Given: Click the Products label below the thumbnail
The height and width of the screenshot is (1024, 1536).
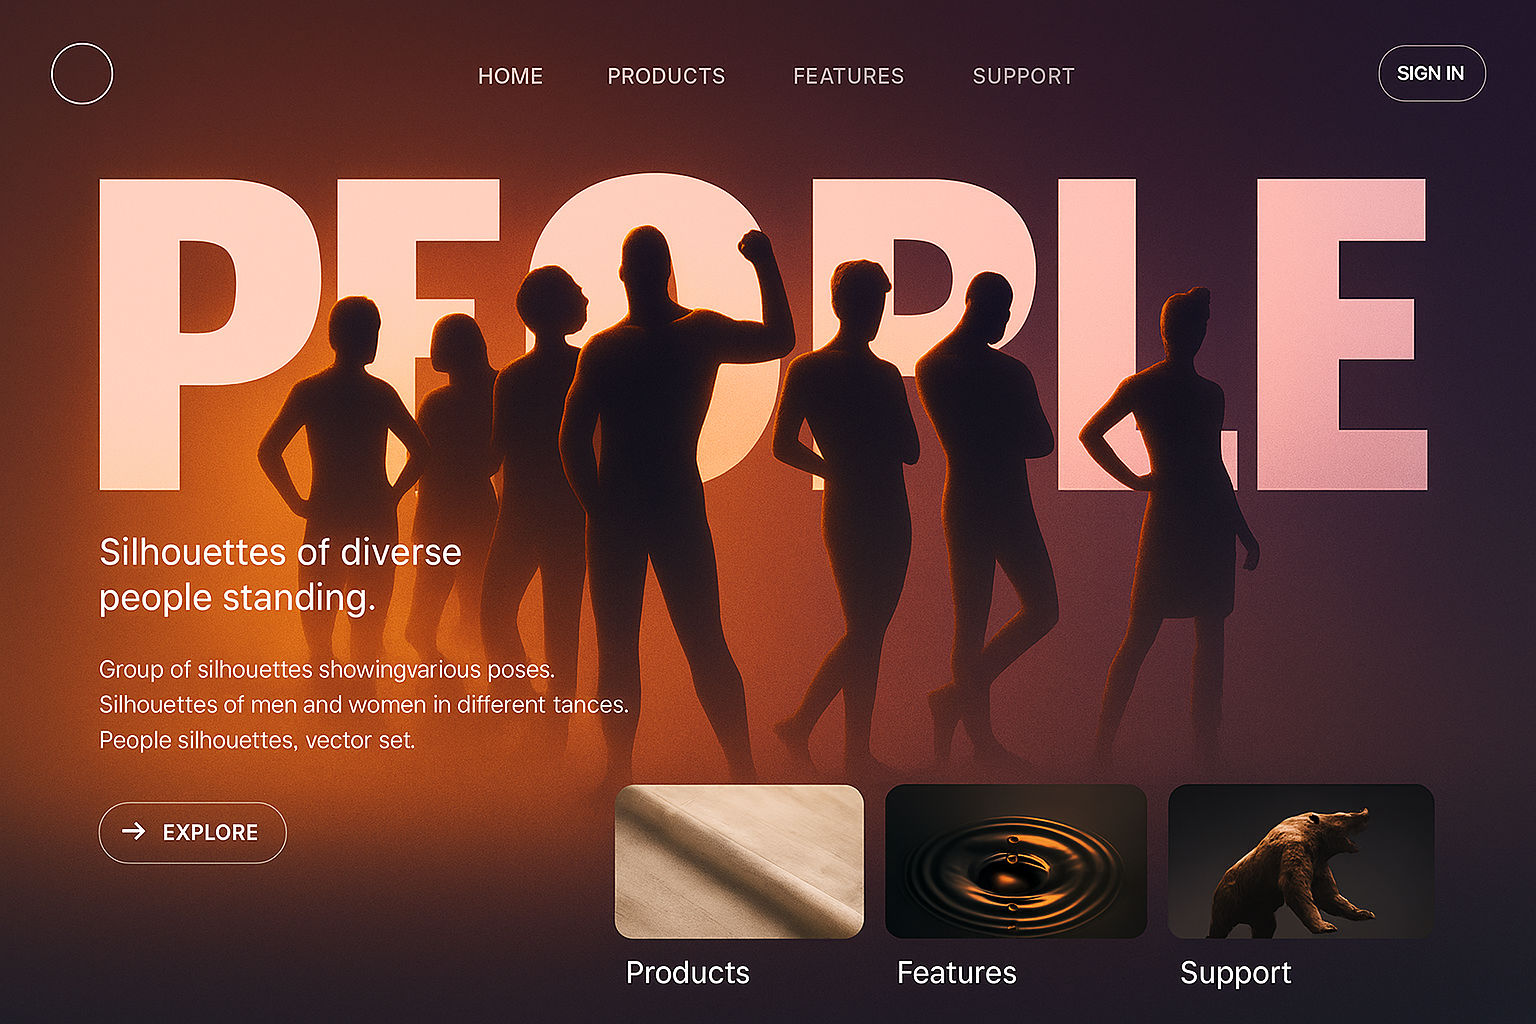Looking at the screenshot, I should [x=687, y=973].
